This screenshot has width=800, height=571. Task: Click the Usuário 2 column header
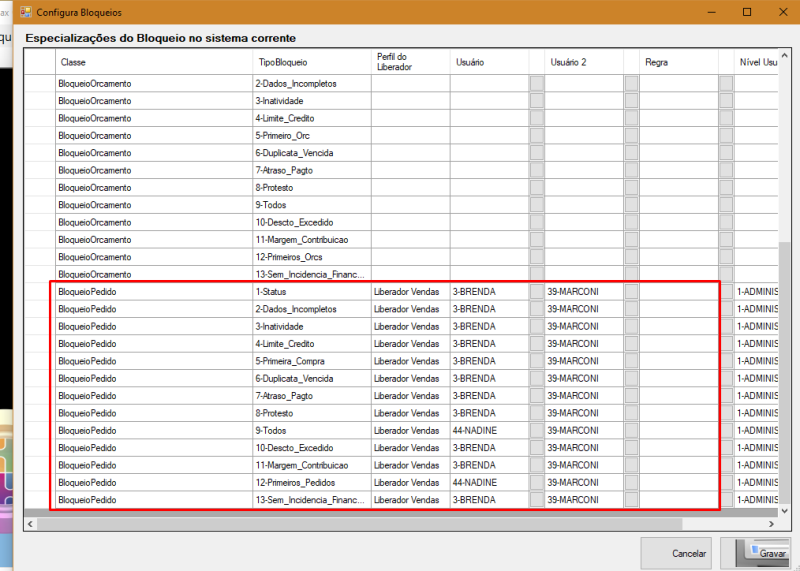[584, 62]
